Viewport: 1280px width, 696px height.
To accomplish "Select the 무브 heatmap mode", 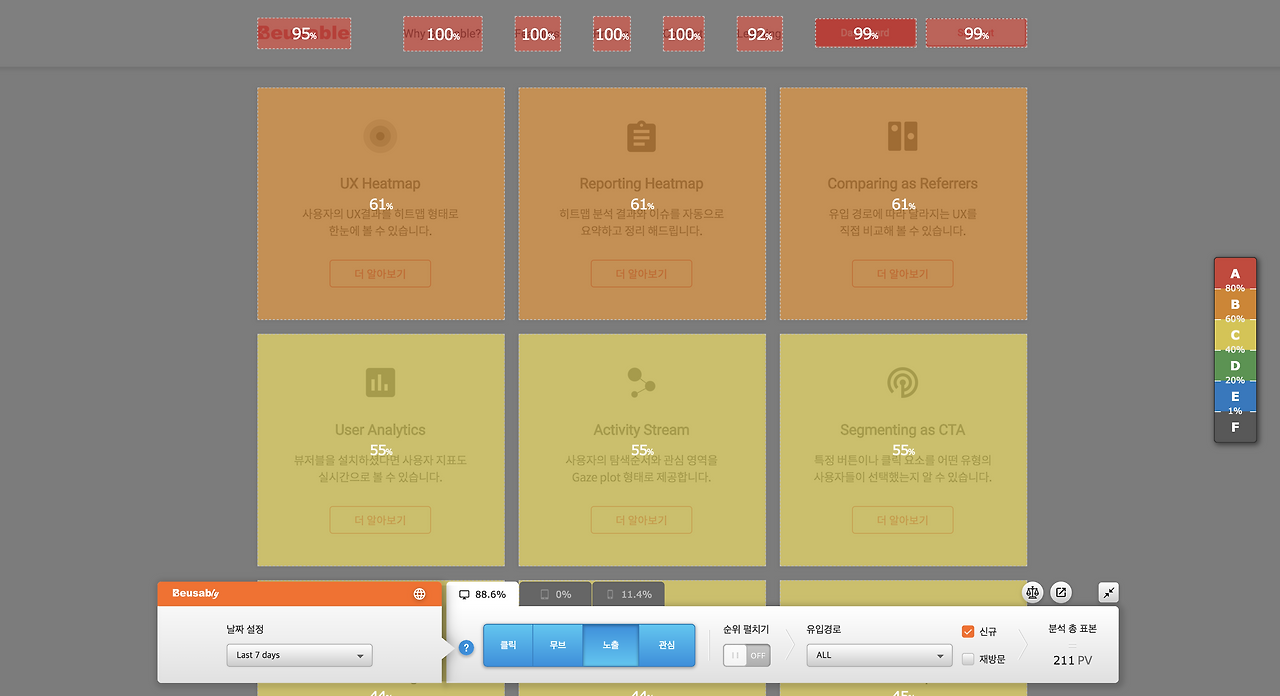I will 558,645.
